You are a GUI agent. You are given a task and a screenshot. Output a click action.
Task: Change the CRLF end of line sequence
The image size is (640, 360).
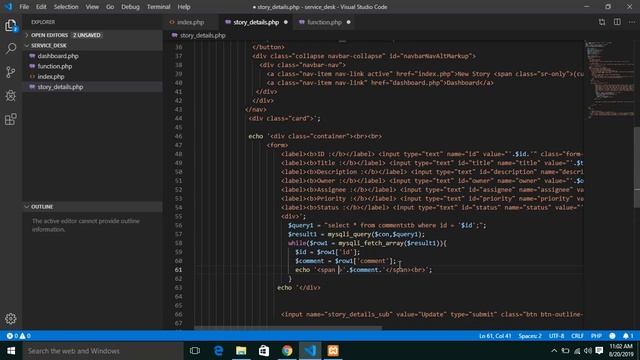click(x=577, y=336)
